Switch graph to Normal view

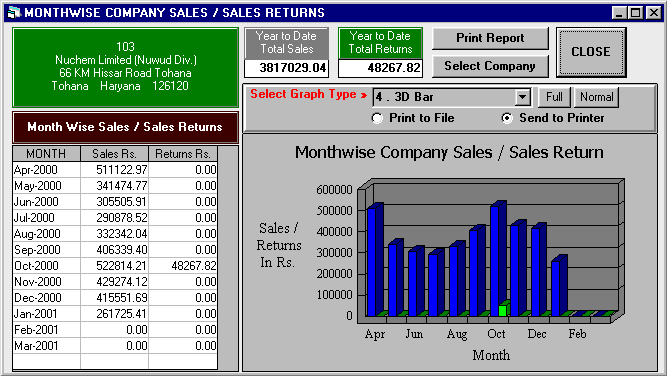(596, 97)
